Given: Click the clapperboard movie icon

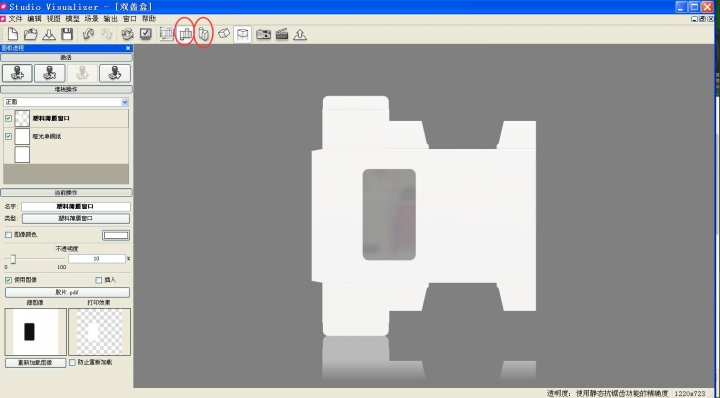Looking at the screenshot, I should tap(281, 34).
